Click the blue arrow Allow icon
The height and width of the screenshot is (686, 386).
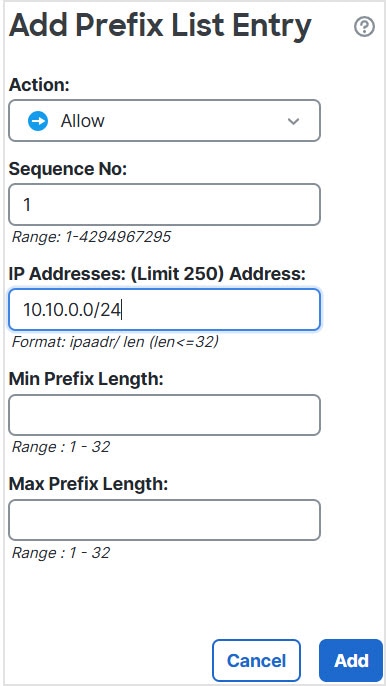point(38,121)
